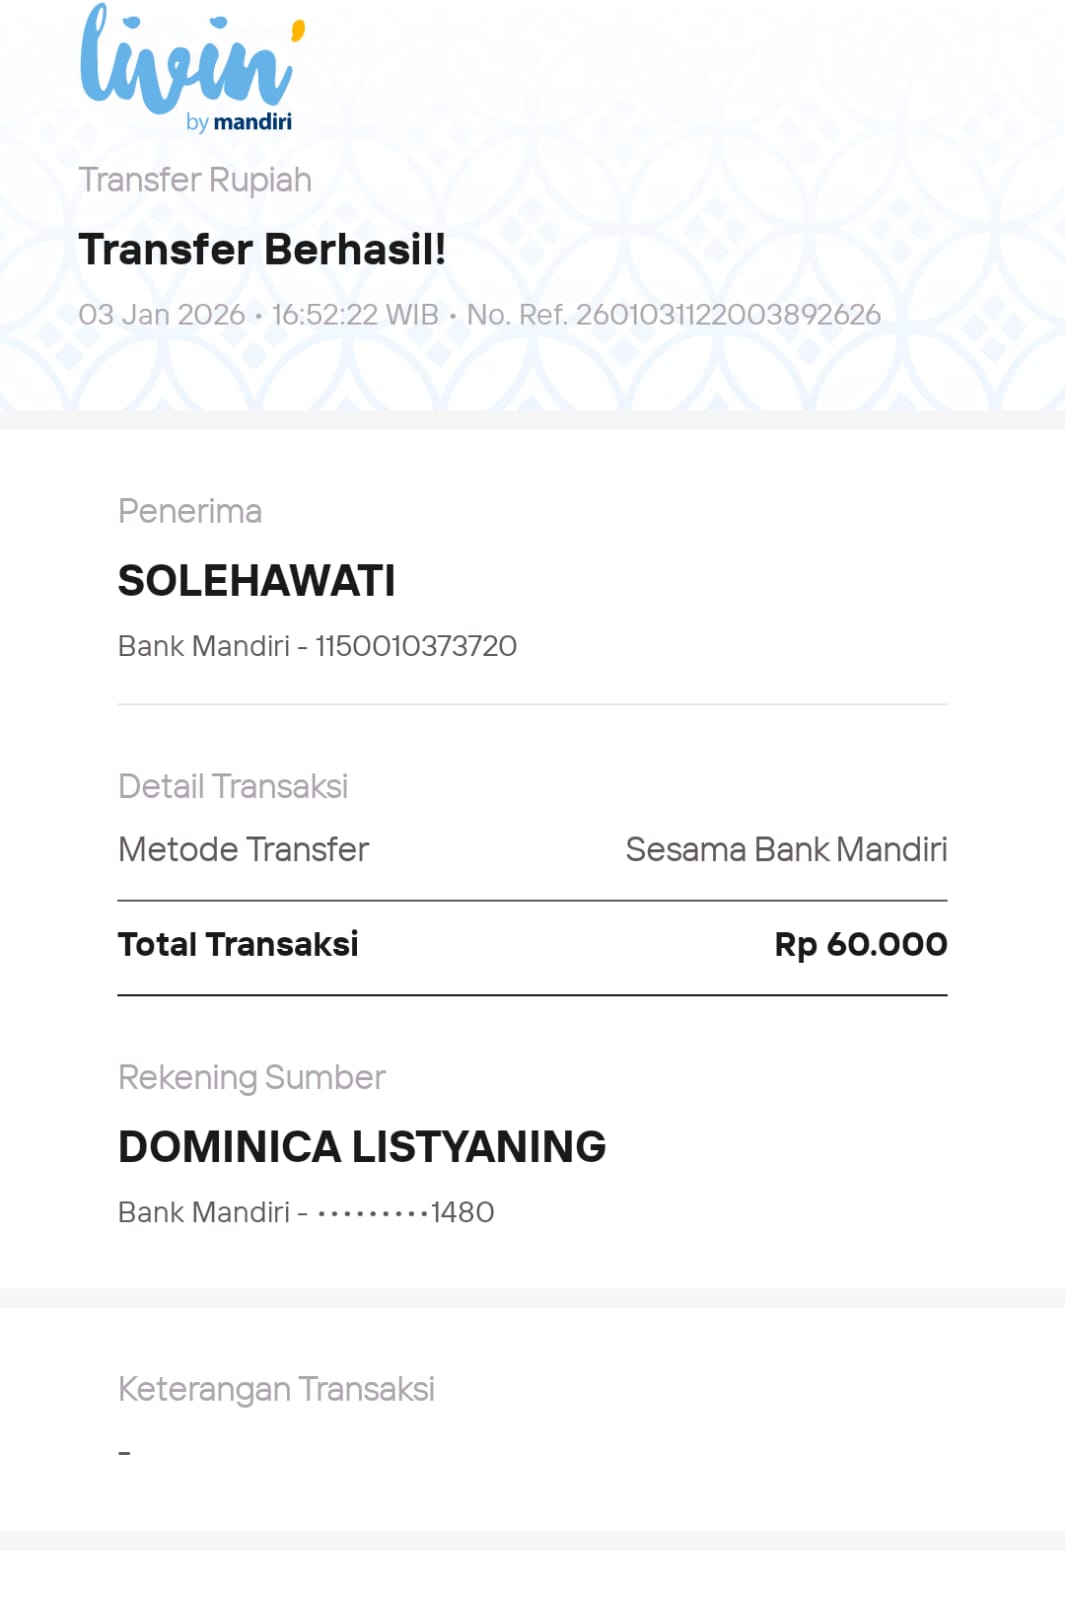The image size is (1065, 1600).
Task: Click recipient account number 1150010373720
Action: pyautogui.click(x=416, y=646)
